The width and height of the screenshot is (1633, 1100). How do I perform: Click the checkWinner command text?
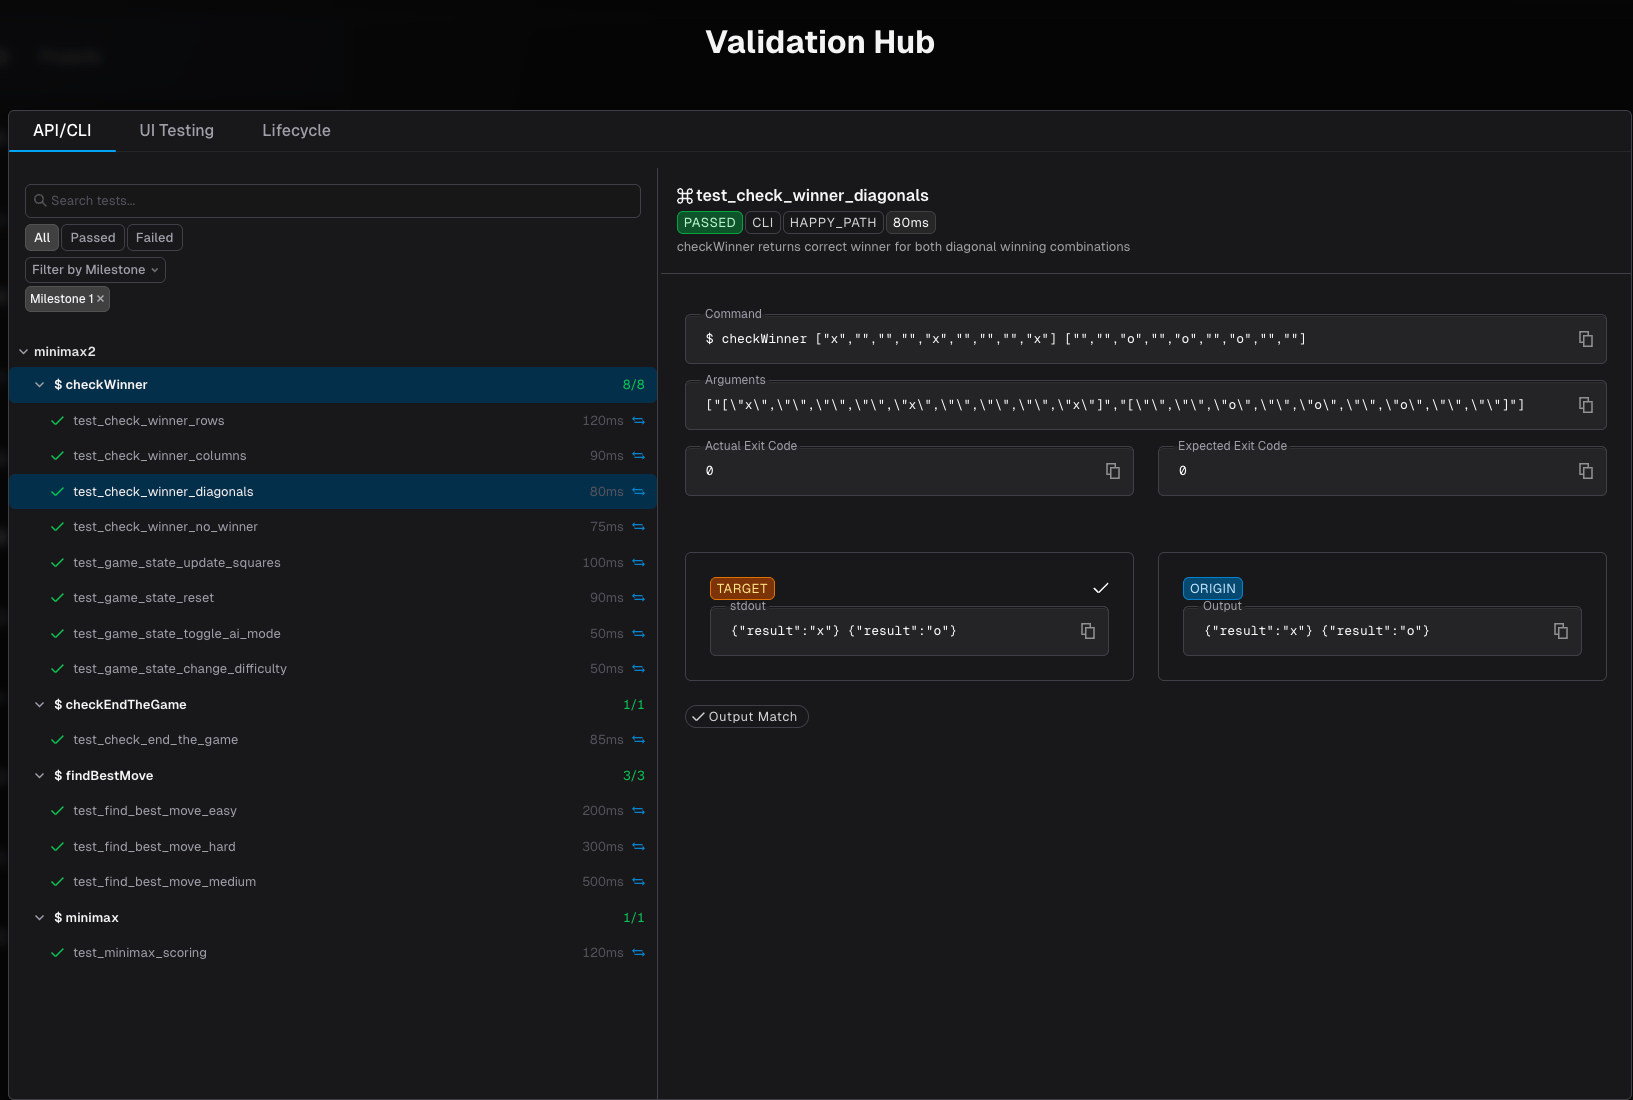coord(1006,339)
